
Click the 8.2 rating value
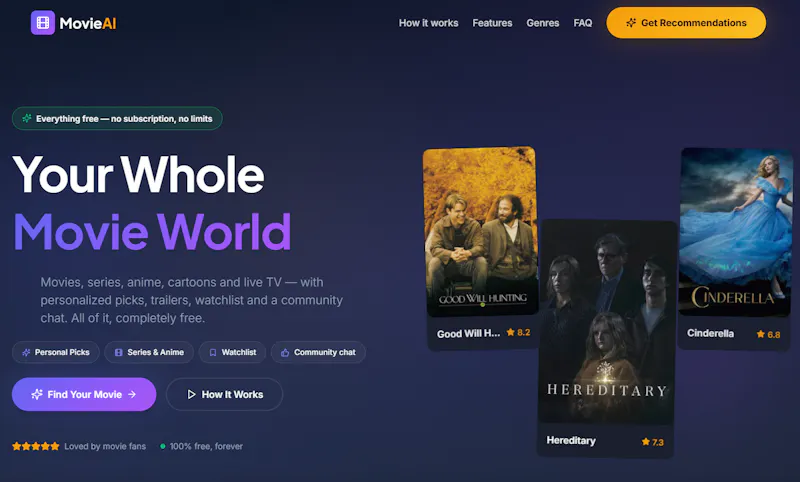pos(523,333)
